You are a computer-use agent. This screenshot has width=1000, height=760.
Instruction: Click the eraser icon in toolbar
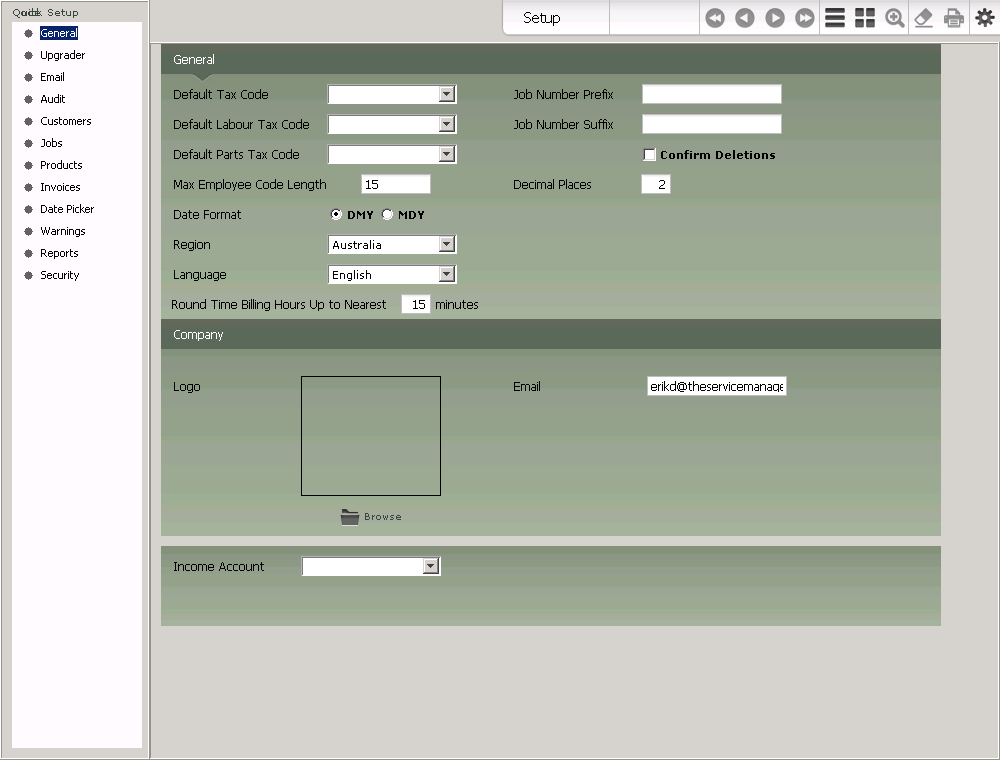(924, 18)
